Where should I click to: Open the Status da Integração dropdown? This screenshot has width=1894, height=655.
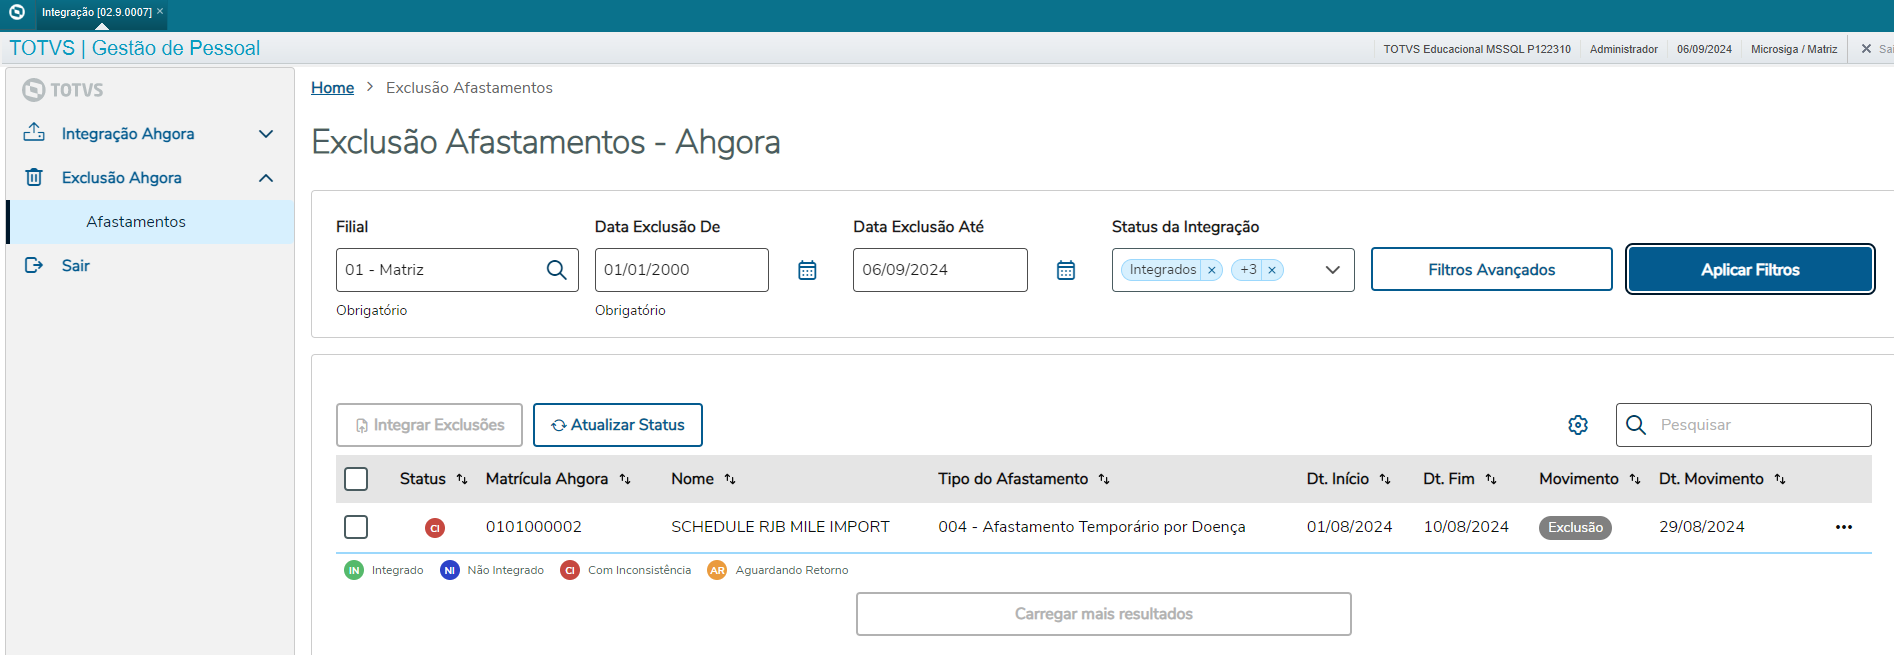[x=1332, y=270]
